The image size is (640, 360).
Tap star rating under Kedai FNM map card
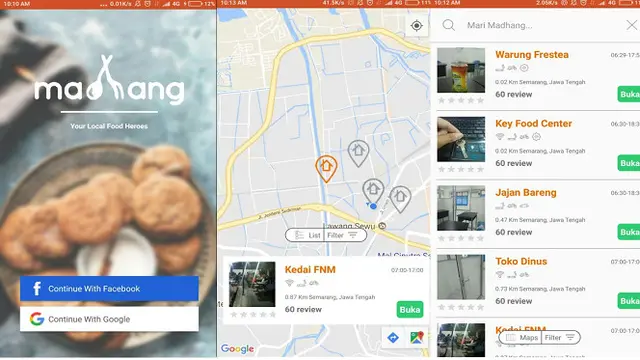[253, 314]
